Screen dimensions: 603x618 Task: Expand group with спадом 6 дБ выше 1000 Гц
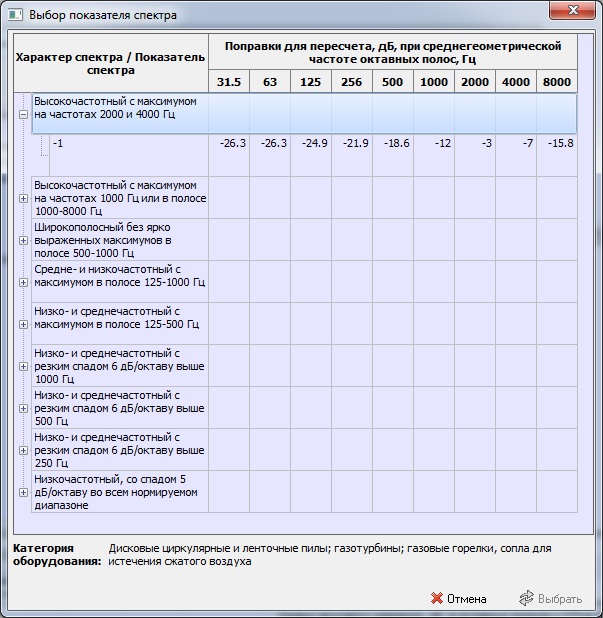[23, 366]
